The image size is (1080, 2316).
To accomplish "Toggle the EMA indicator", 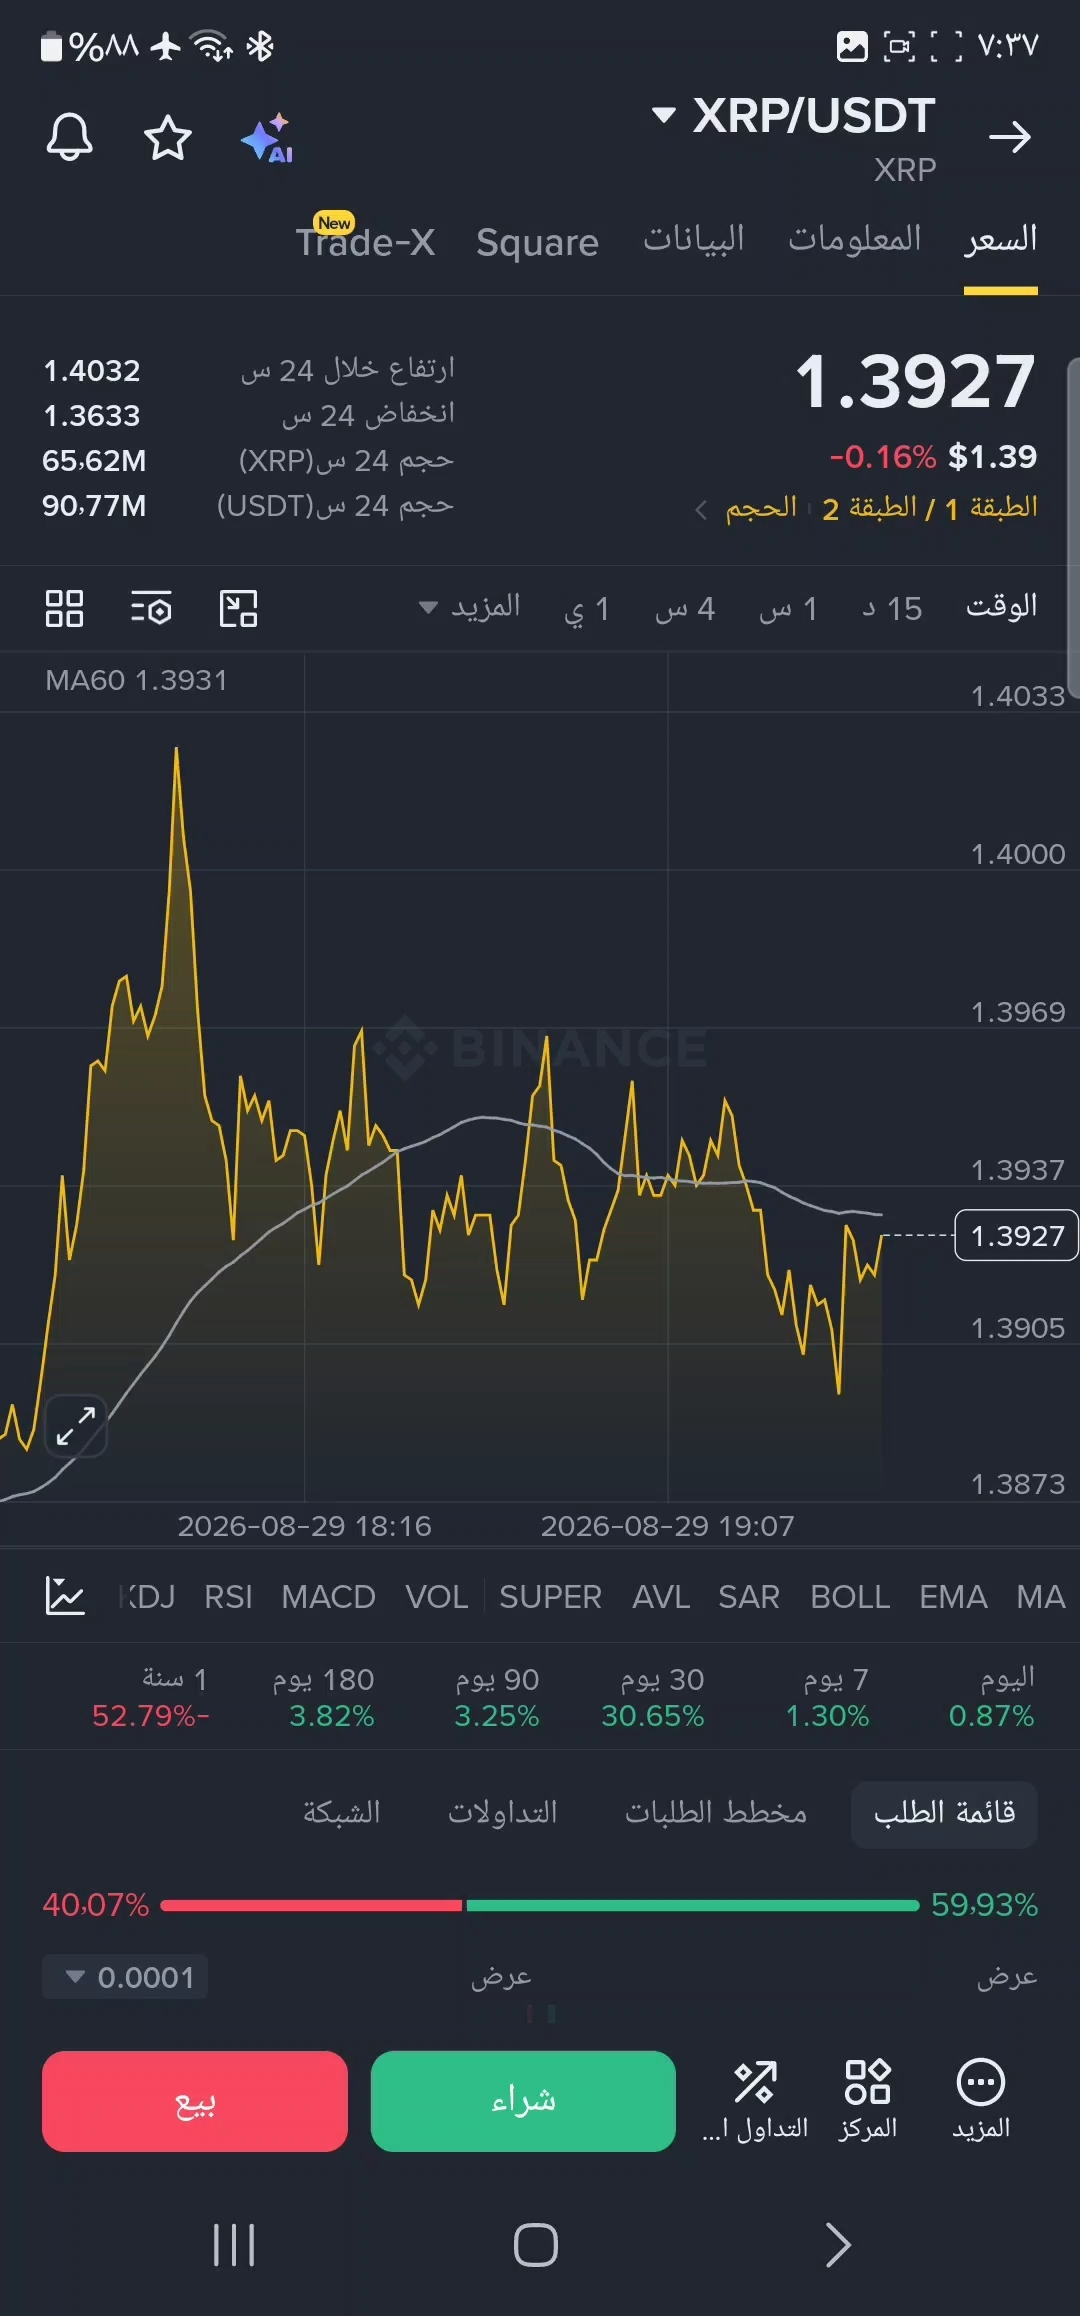I will [953, 1597].
